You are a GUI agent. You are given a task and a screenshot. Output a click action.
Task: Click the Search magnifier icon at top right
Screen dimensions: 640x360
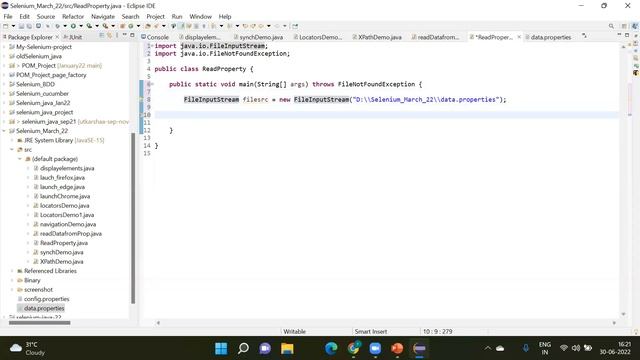point(611,26)
